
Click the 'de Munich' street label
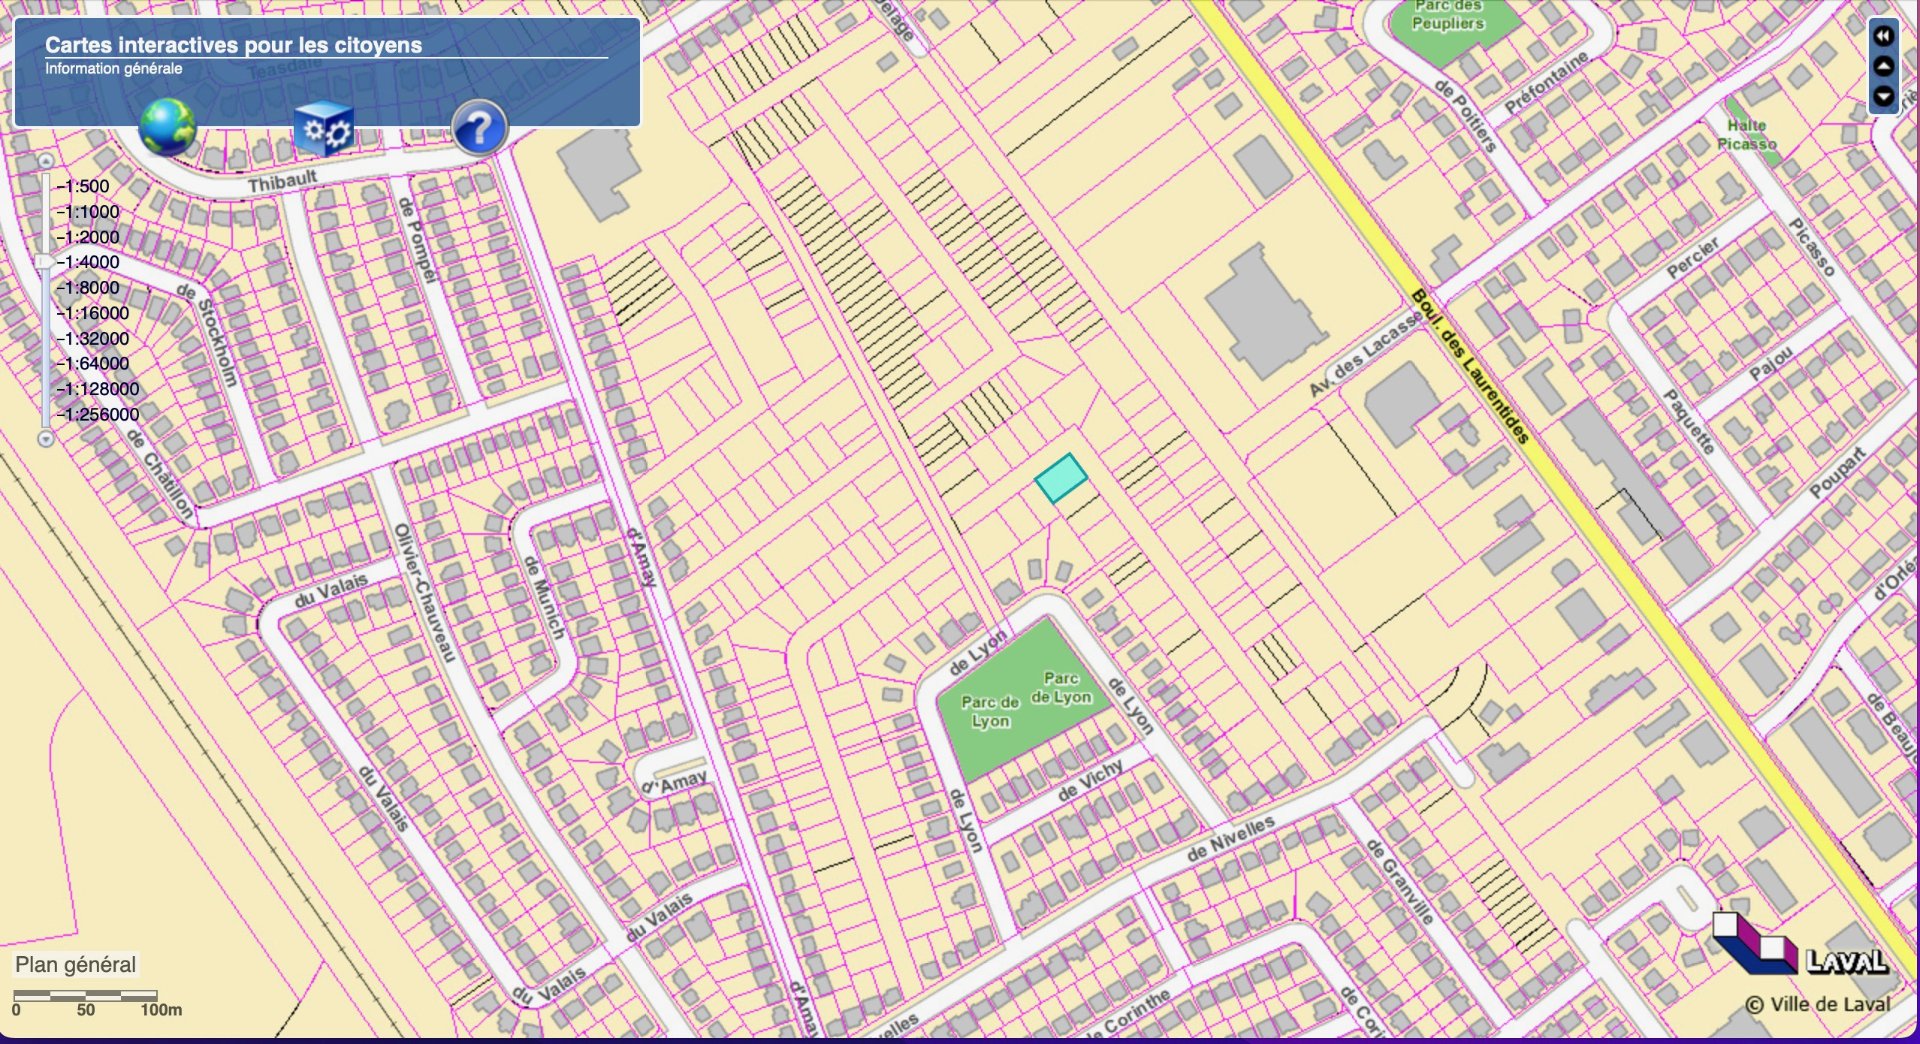point(545,597)
